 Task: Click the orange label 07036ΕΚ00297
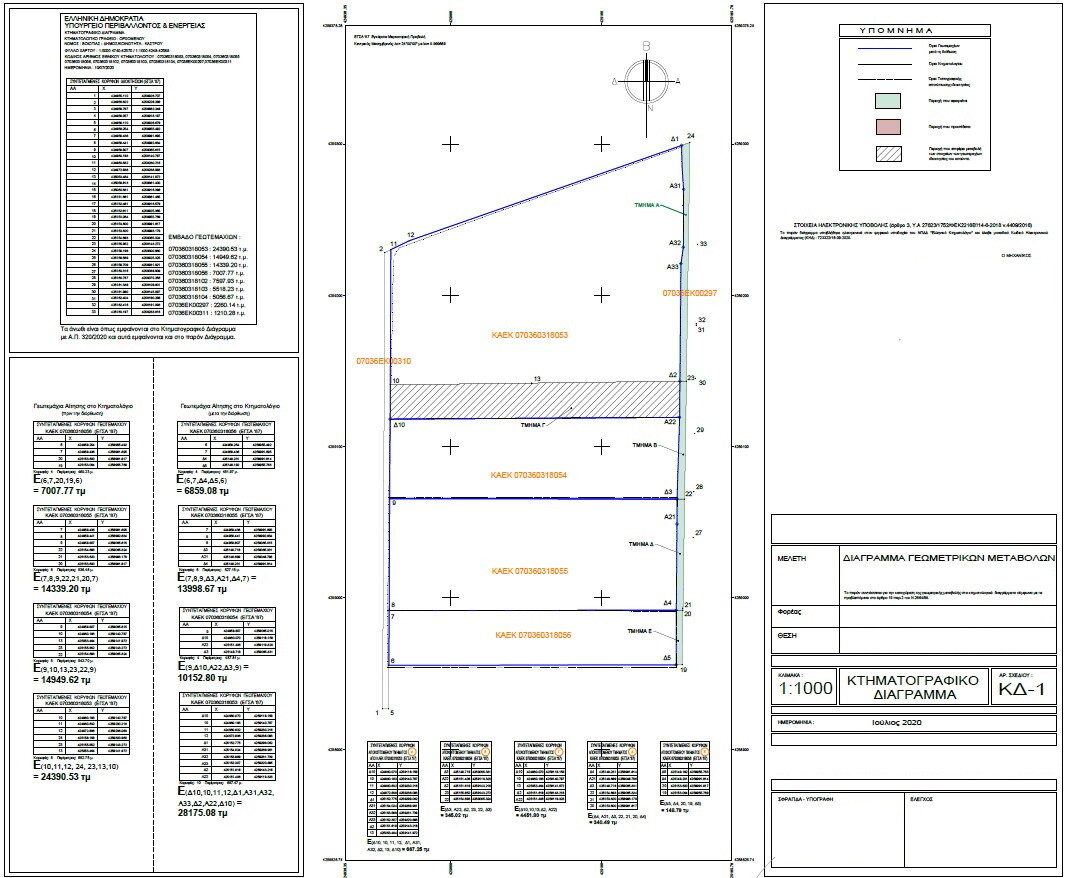pos(690,293)
